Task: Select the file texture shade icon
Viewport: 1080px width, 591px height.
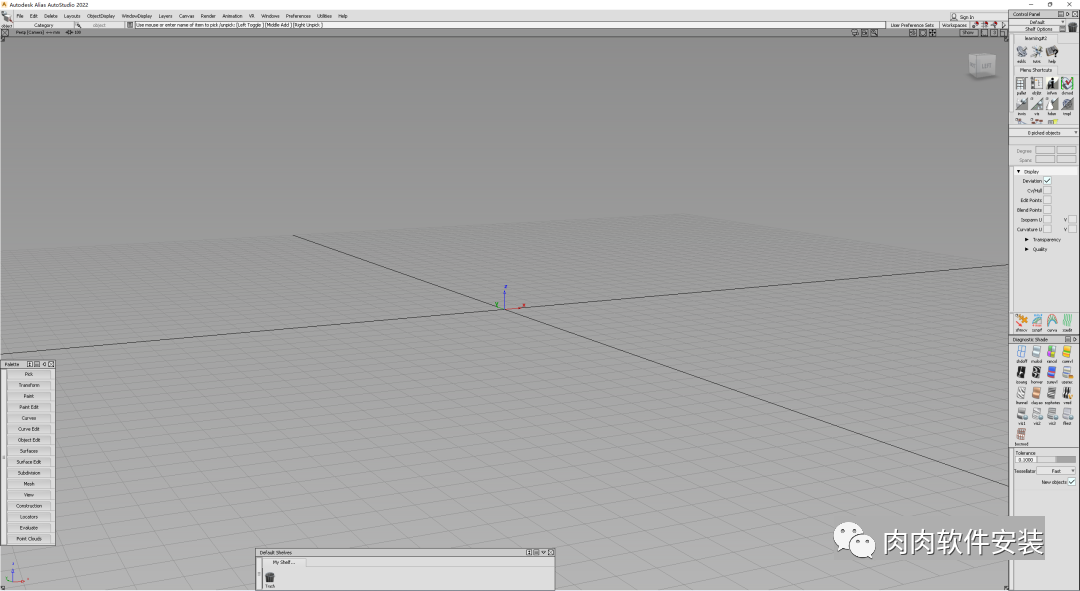Action: pos(1067,413)
